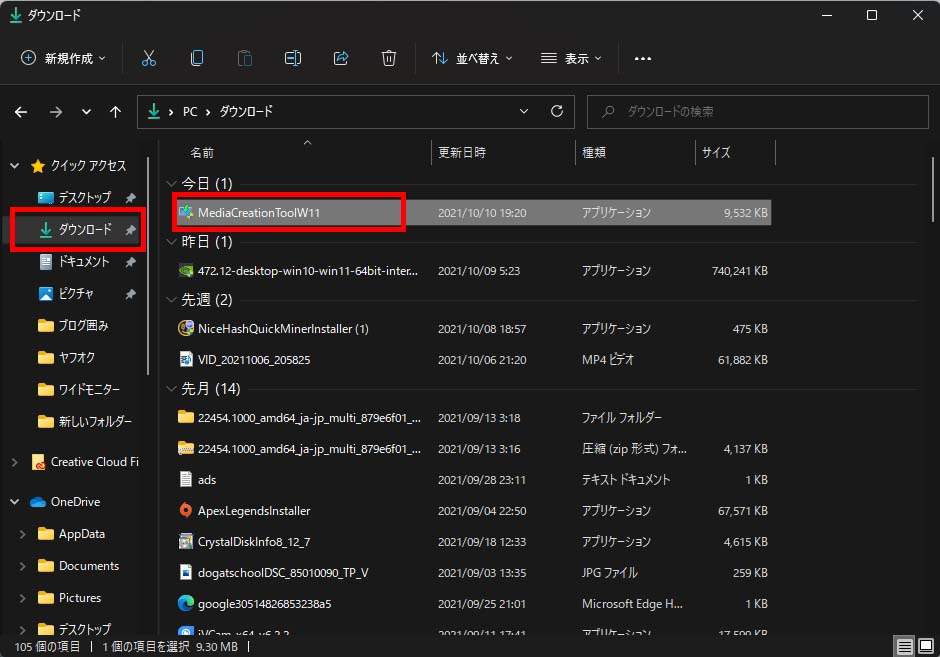This screenshot has width=940, height=657.
Task: Select the ApexLegendsInstaller file
Action: click(472, 511)
